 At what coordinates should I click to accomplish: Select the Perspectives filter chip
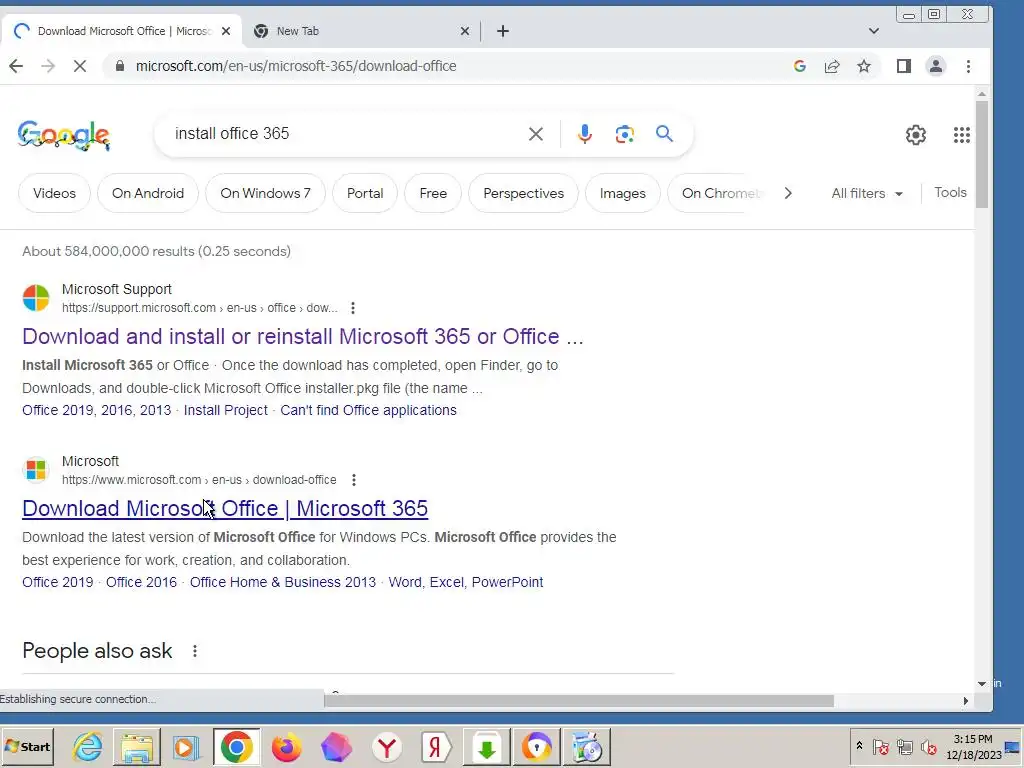click(523, 193)
